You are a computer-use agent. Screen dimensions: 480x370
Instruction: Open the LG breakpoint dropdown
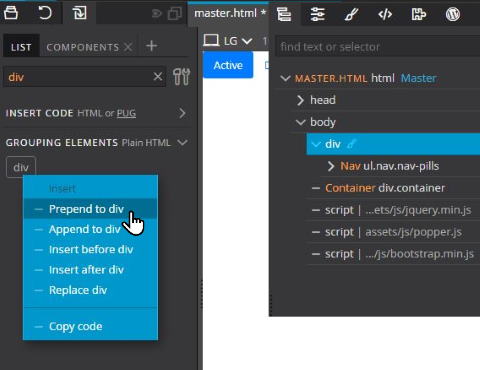[x=238, y=41]
